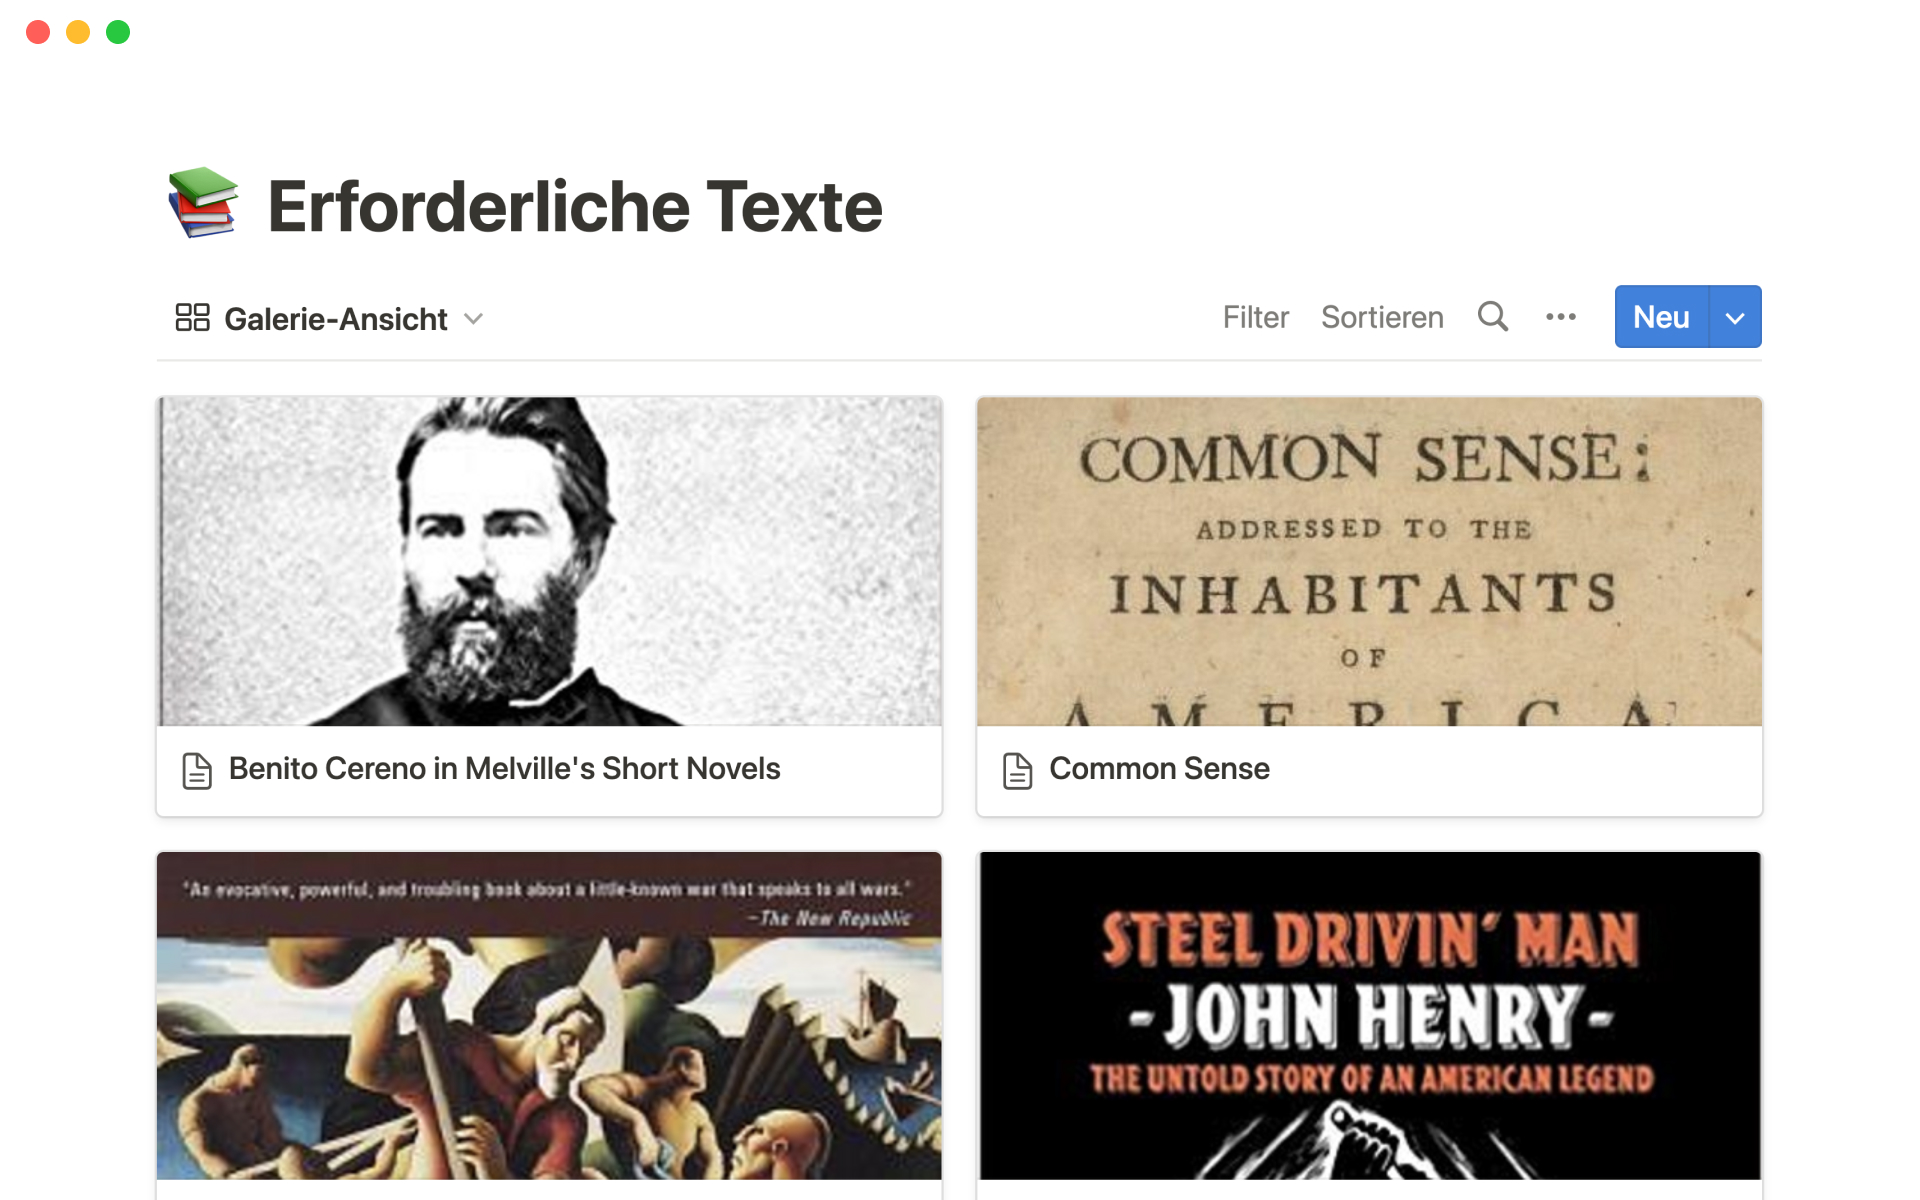1920x1200 pixels.
Task: Open the Filter menu
Action: click(1255, 317)
